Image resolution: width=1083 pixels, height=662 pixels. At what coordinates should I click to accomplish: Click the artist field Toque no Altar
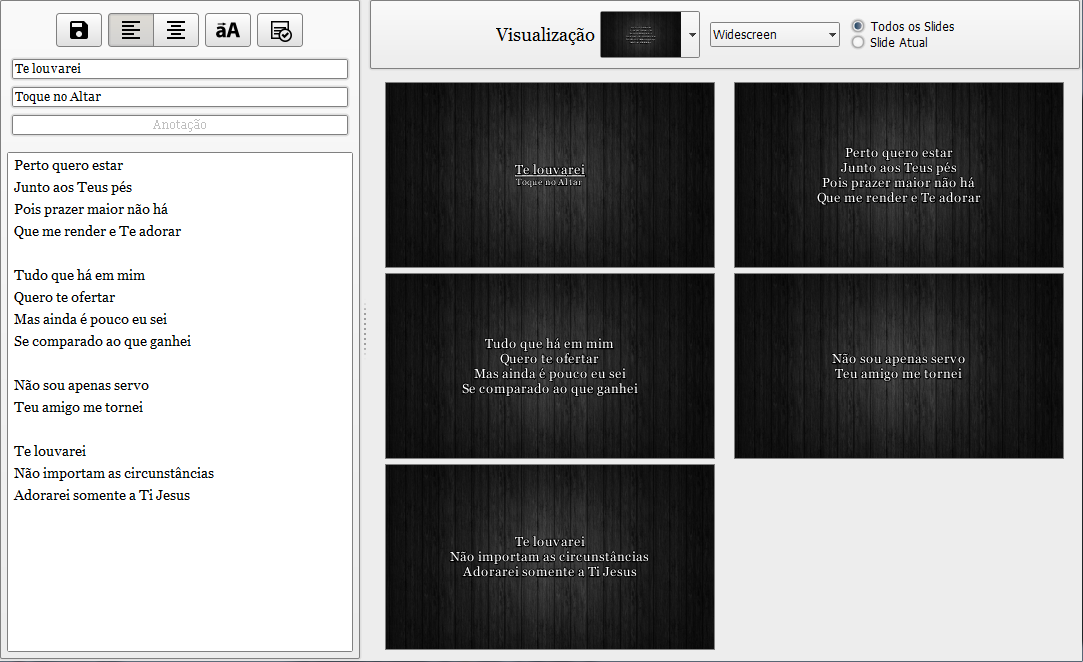point(180,97)
